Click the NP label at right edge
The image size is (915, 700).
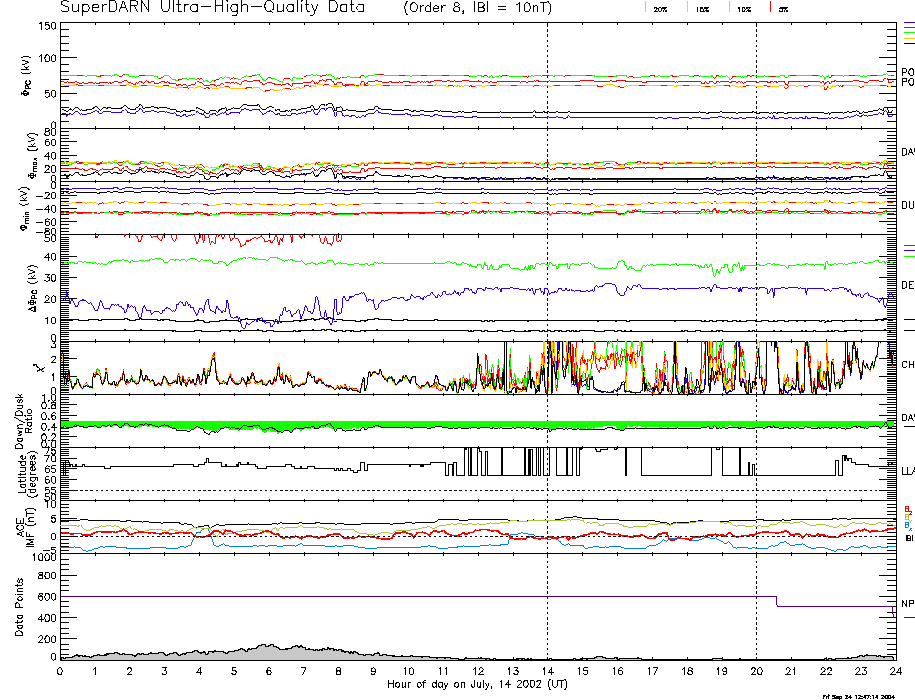[907, 603]
